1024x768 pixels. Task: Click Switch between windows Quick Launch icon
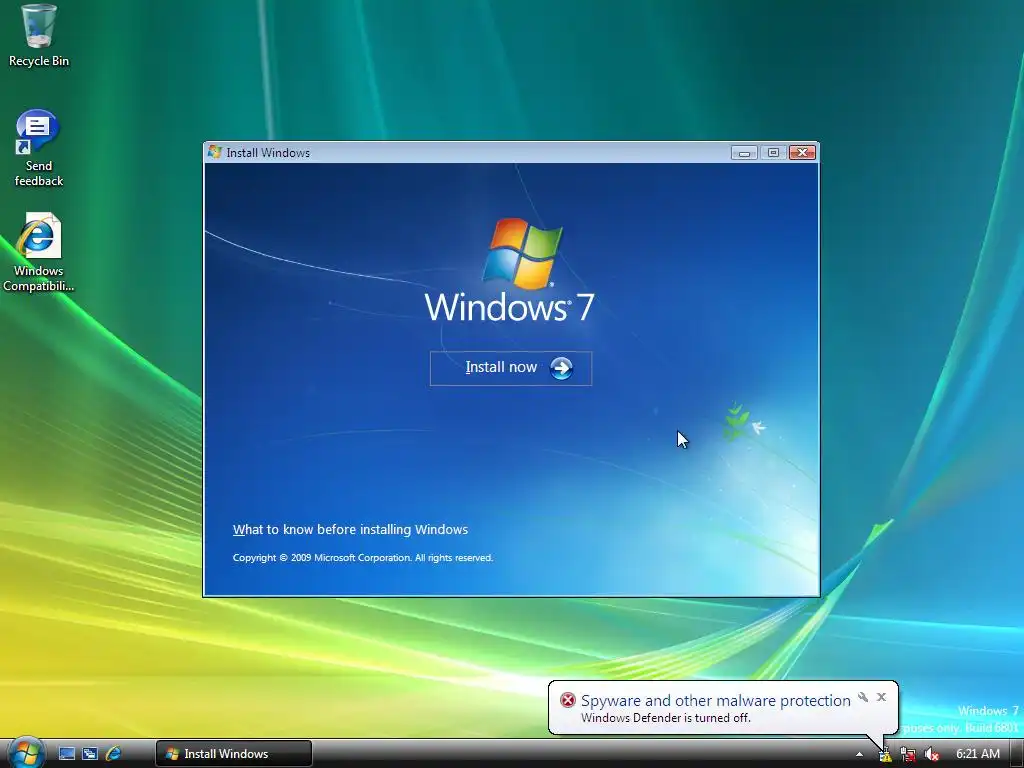click(89, 754)
